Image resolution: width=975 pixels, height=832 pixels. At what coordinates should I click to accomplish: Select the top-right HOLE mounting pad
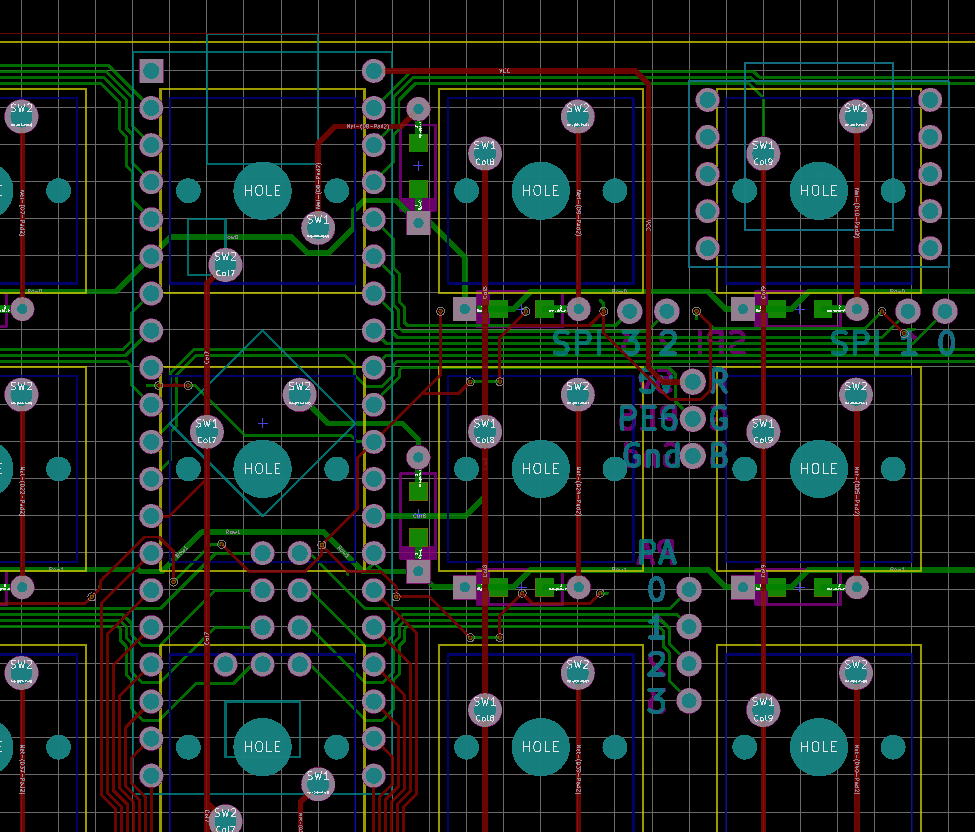point(818,190)
